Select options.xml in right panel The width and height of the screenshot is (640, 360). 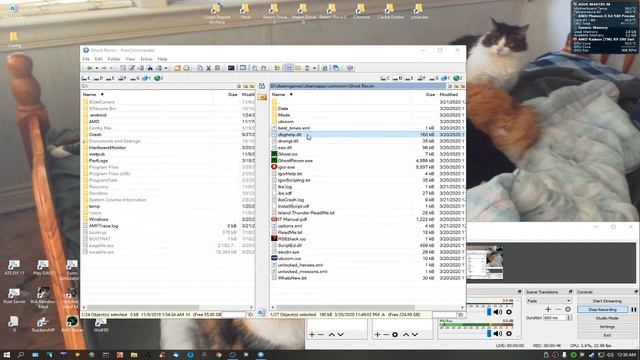click(x=290, y=226)
